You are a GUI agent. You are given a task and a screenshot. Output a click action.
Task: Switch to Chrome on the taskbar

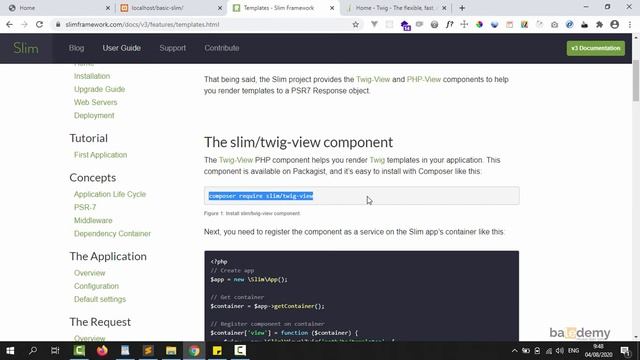point(194,351)
